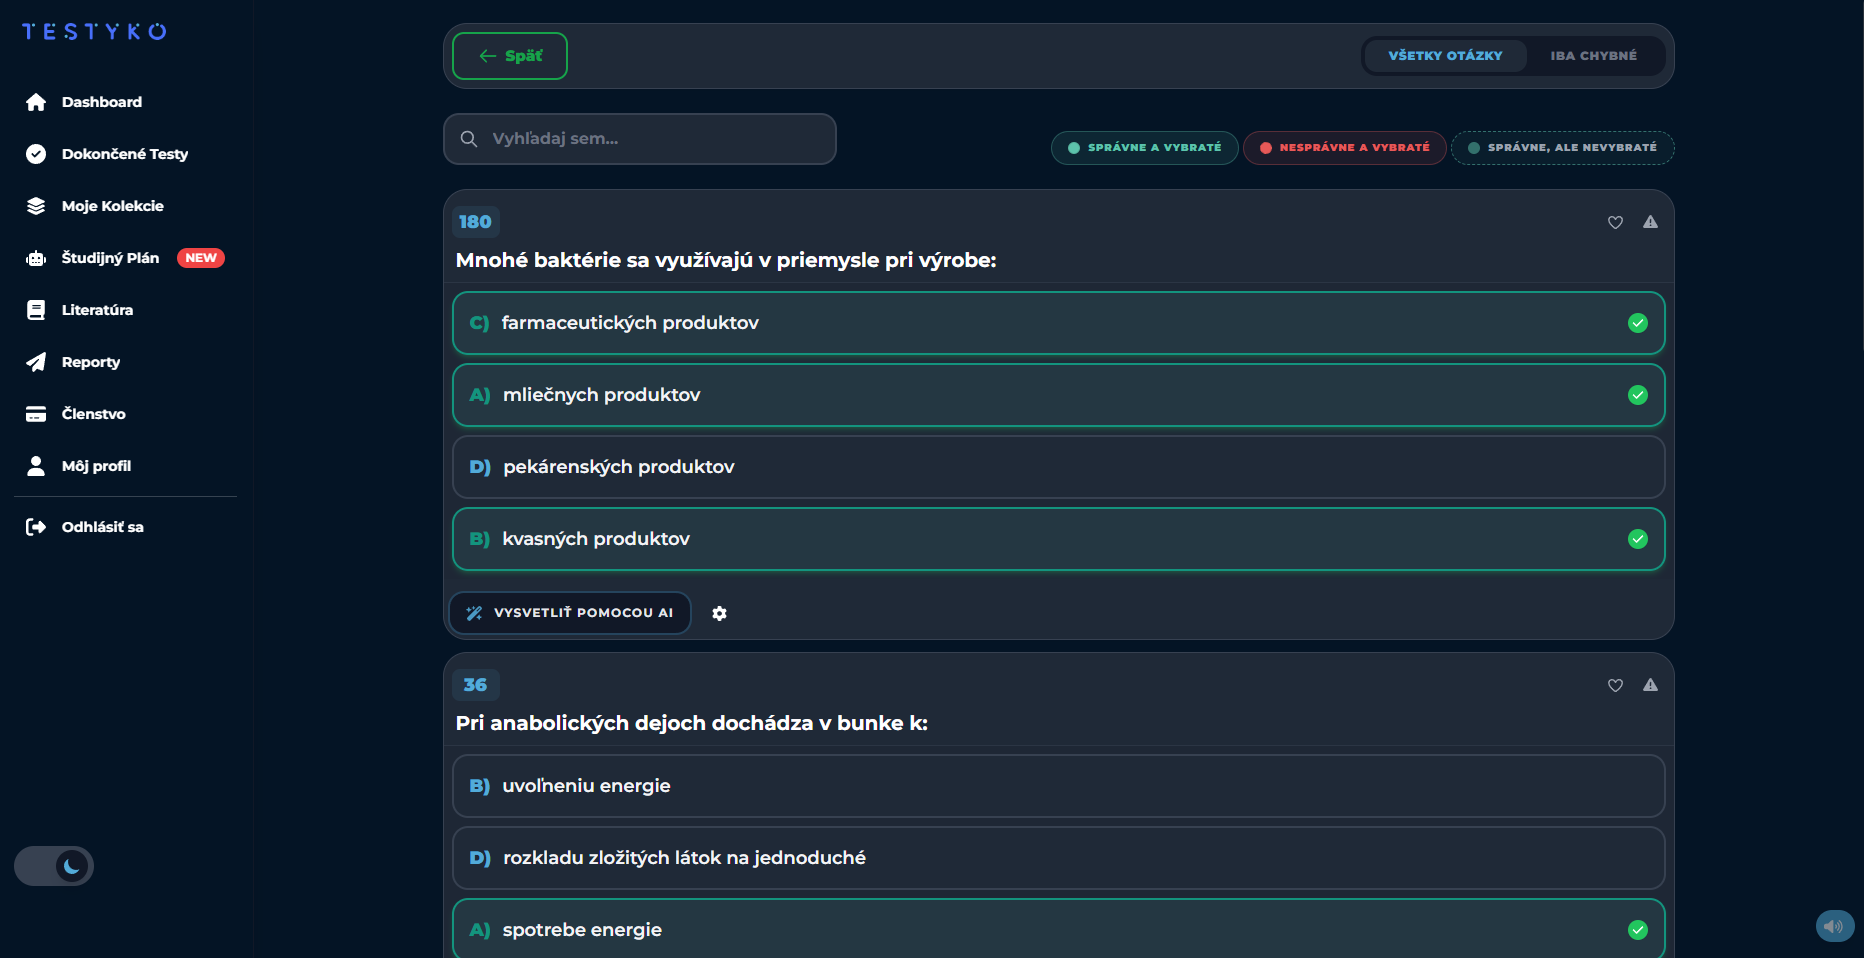Toggle the dark mode switch
1864x958 pixels.
(x=54, y=866)
